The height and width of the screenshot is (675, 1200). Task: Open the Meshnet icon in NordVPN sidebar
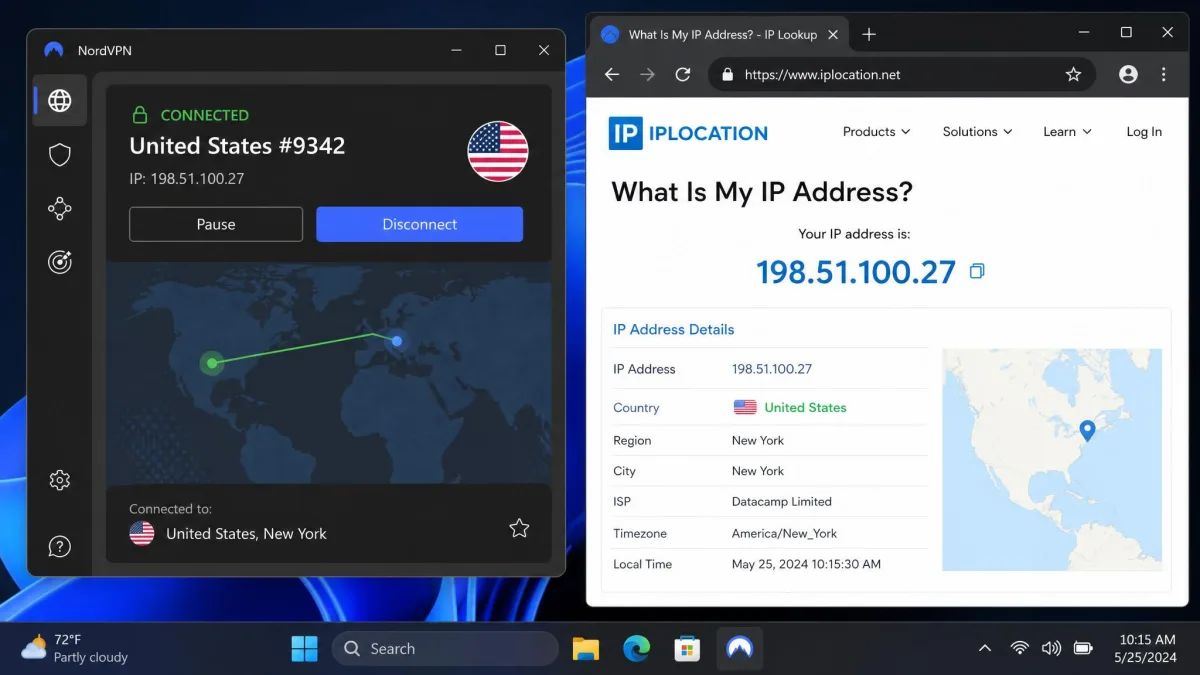pos(60,208)
